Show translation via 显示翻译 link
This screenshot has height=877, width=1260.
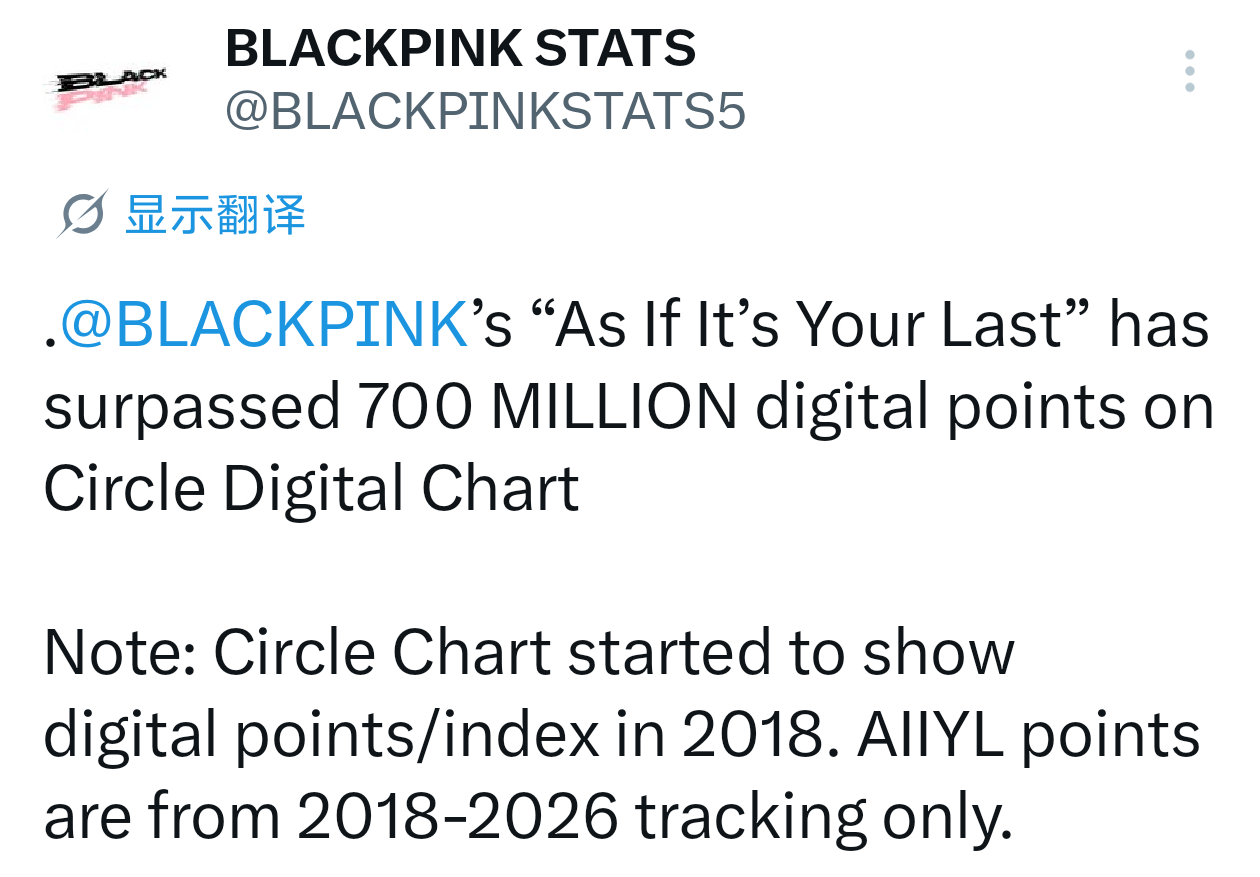coord(215,214)
